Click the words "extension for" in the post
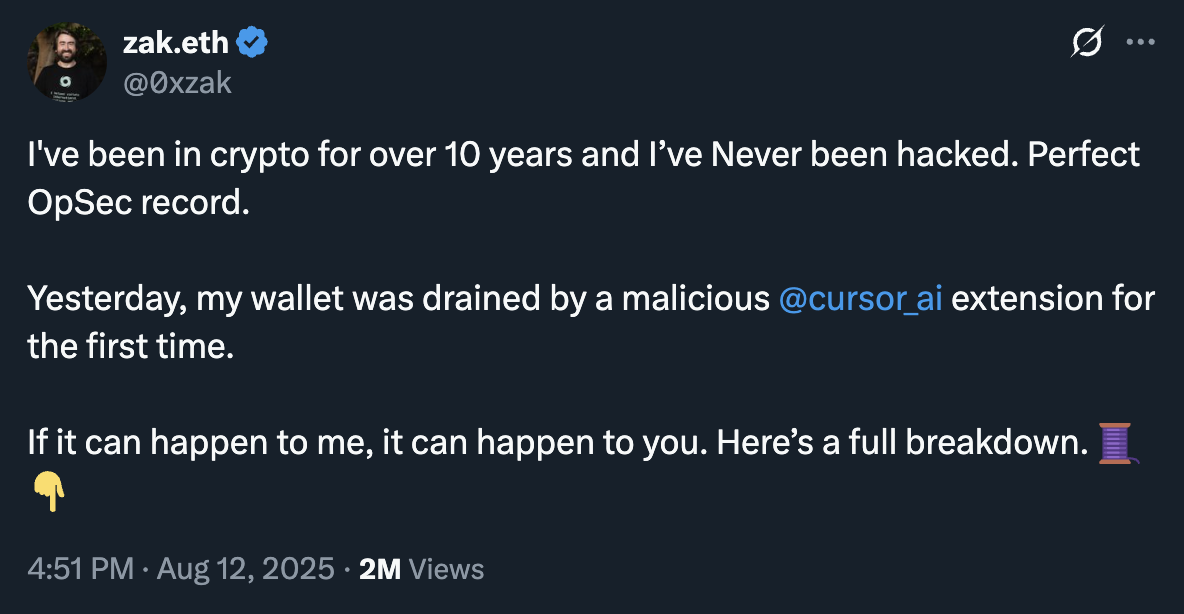 point(1053,299)
